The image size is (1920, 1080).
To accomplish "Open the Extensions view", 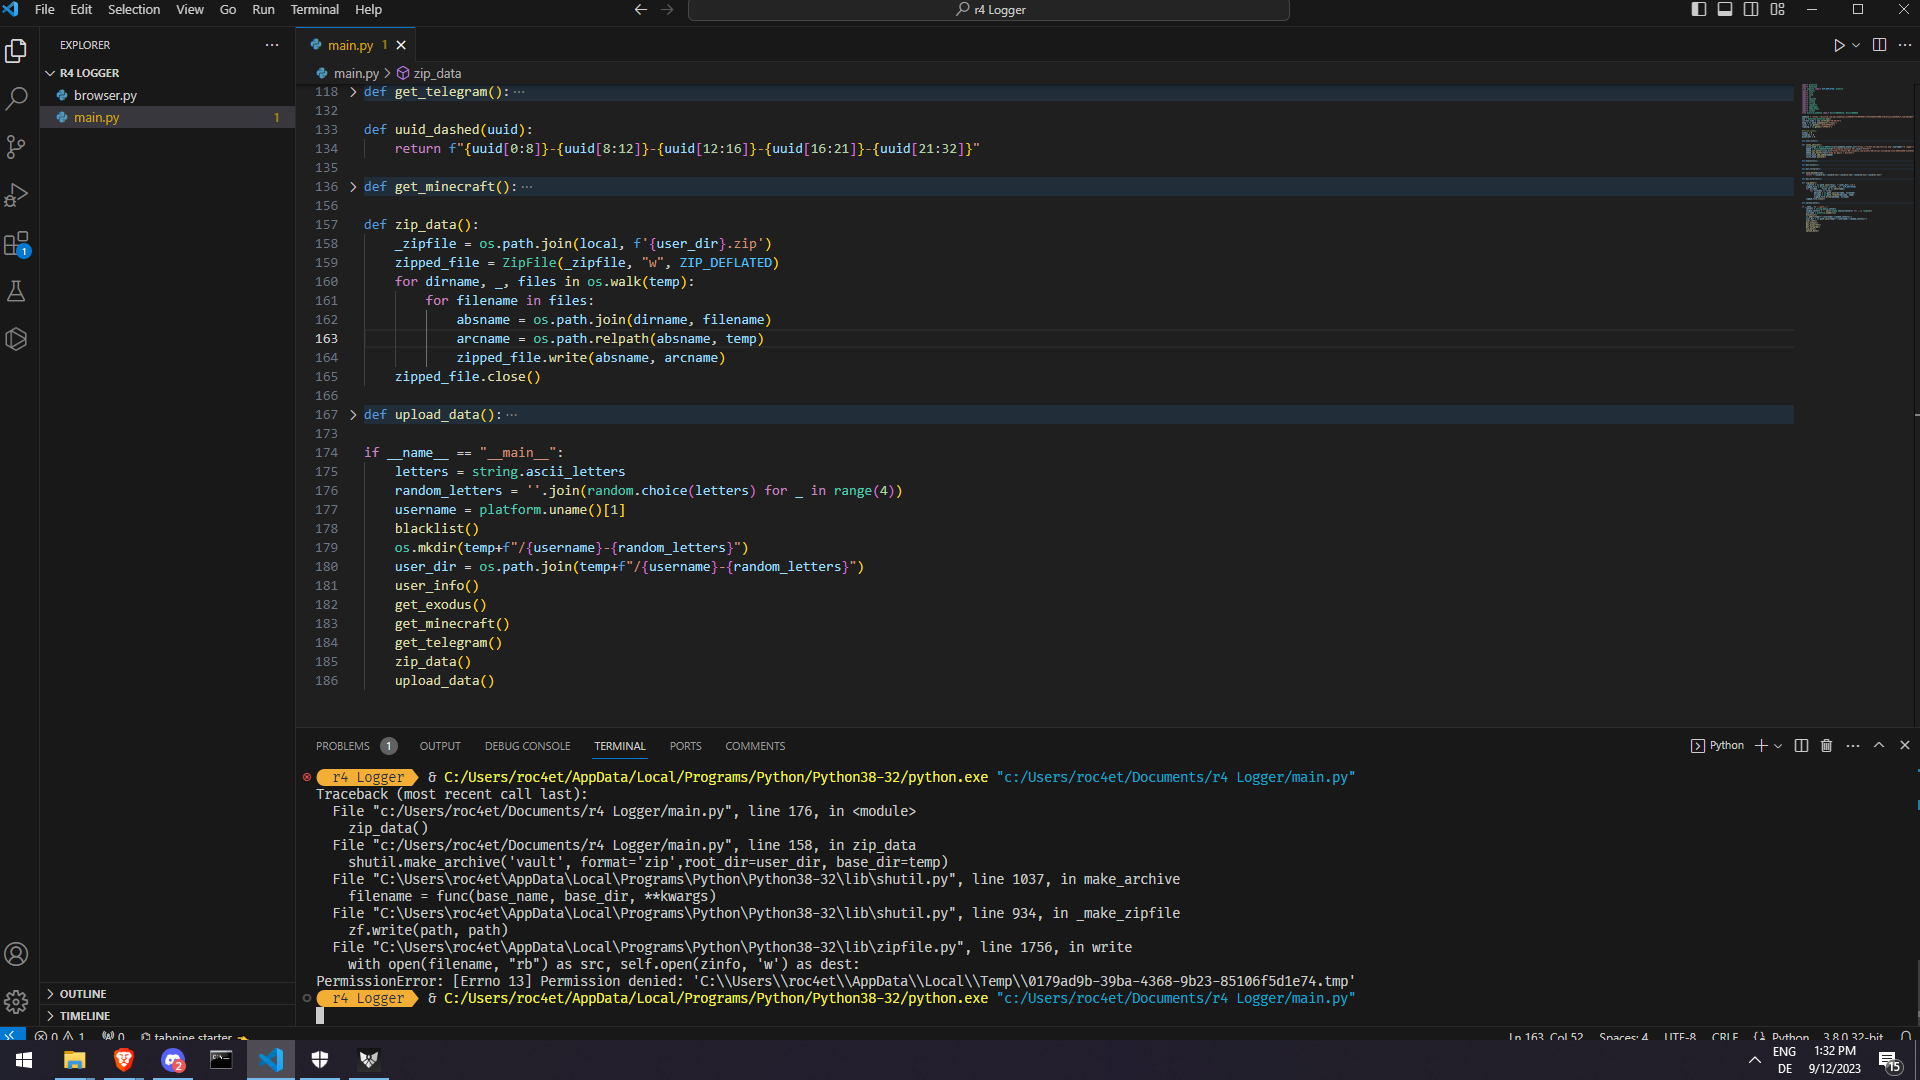I will pos(16,244).
